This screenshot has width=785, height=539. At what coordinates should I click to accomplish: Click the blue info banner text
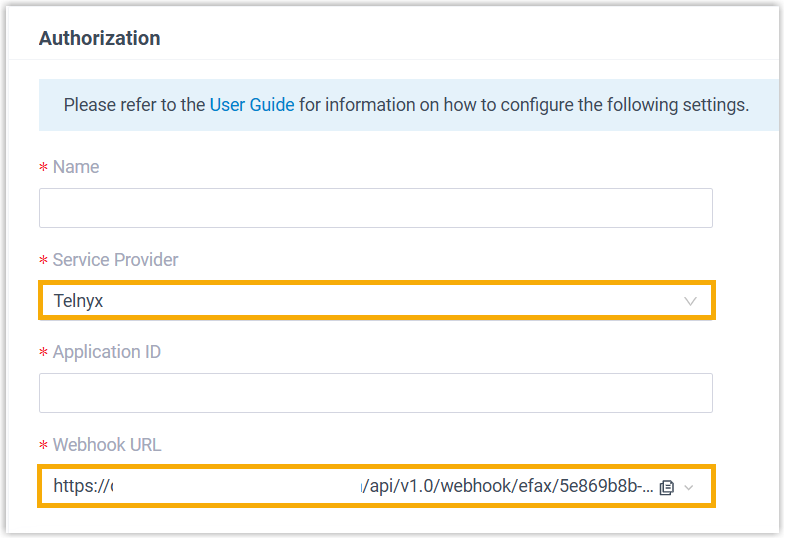[x=405, y=105]
